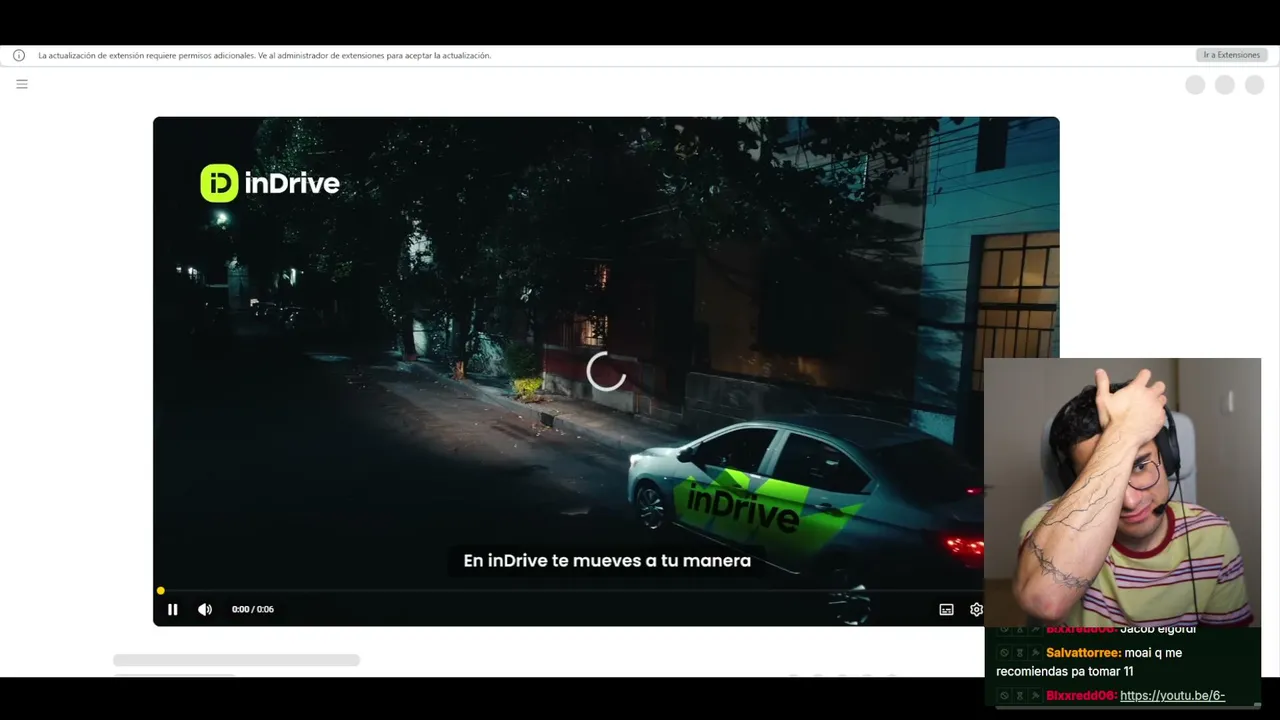Click username Salvattorree in chat
This screenshot has width=1280, height=720.
[x=1082, y=653]
